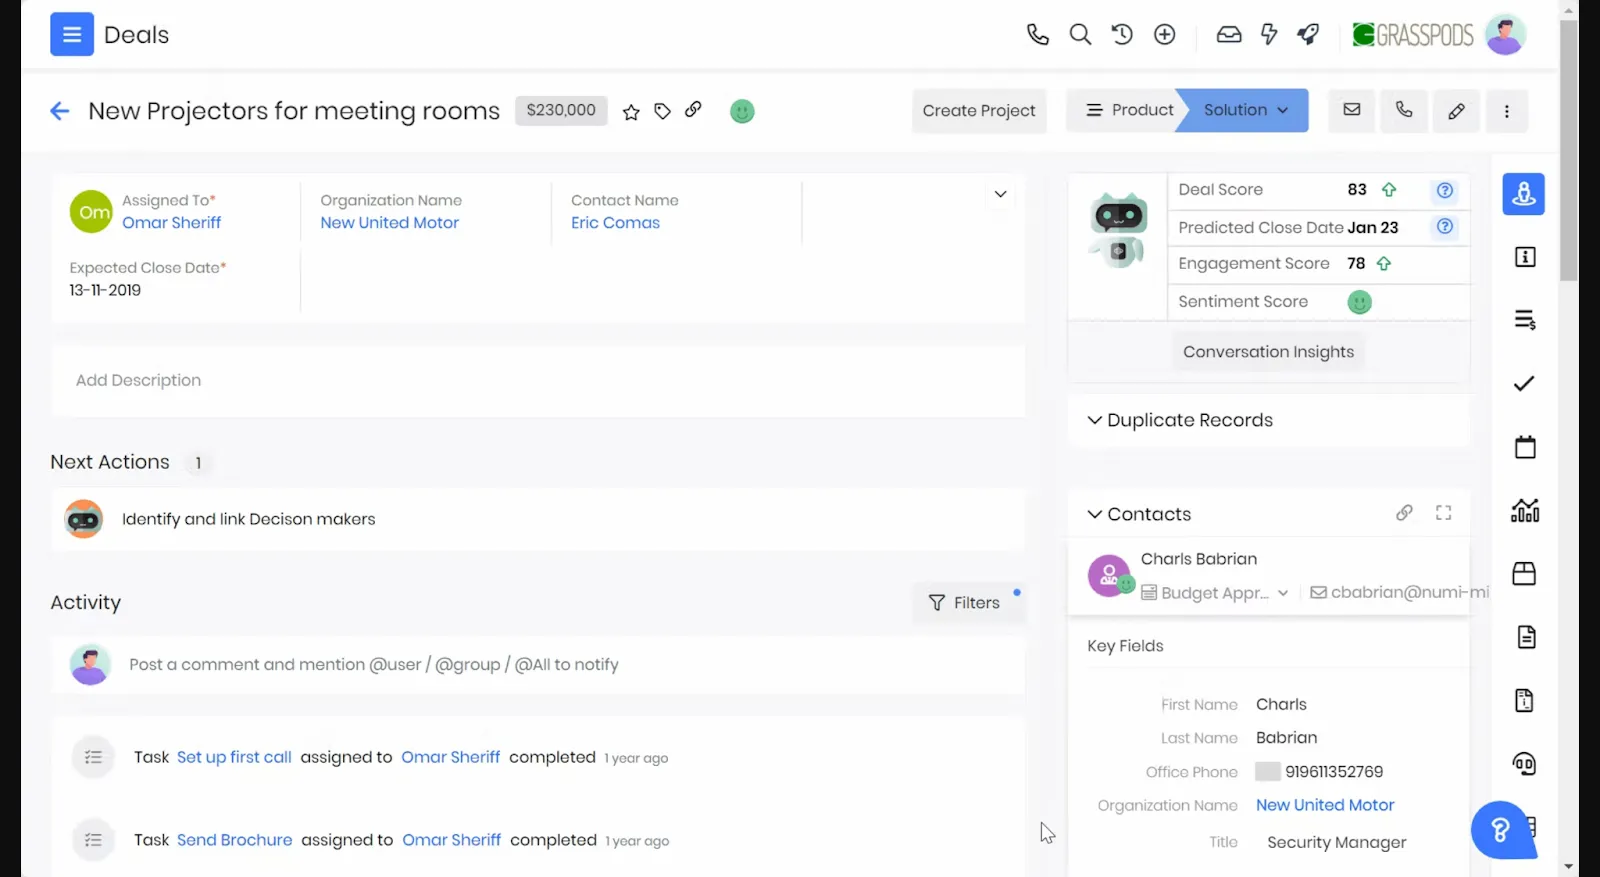Open Eric Comas contact link
This screenshot has height=877, width=1600.
[616, 223]
